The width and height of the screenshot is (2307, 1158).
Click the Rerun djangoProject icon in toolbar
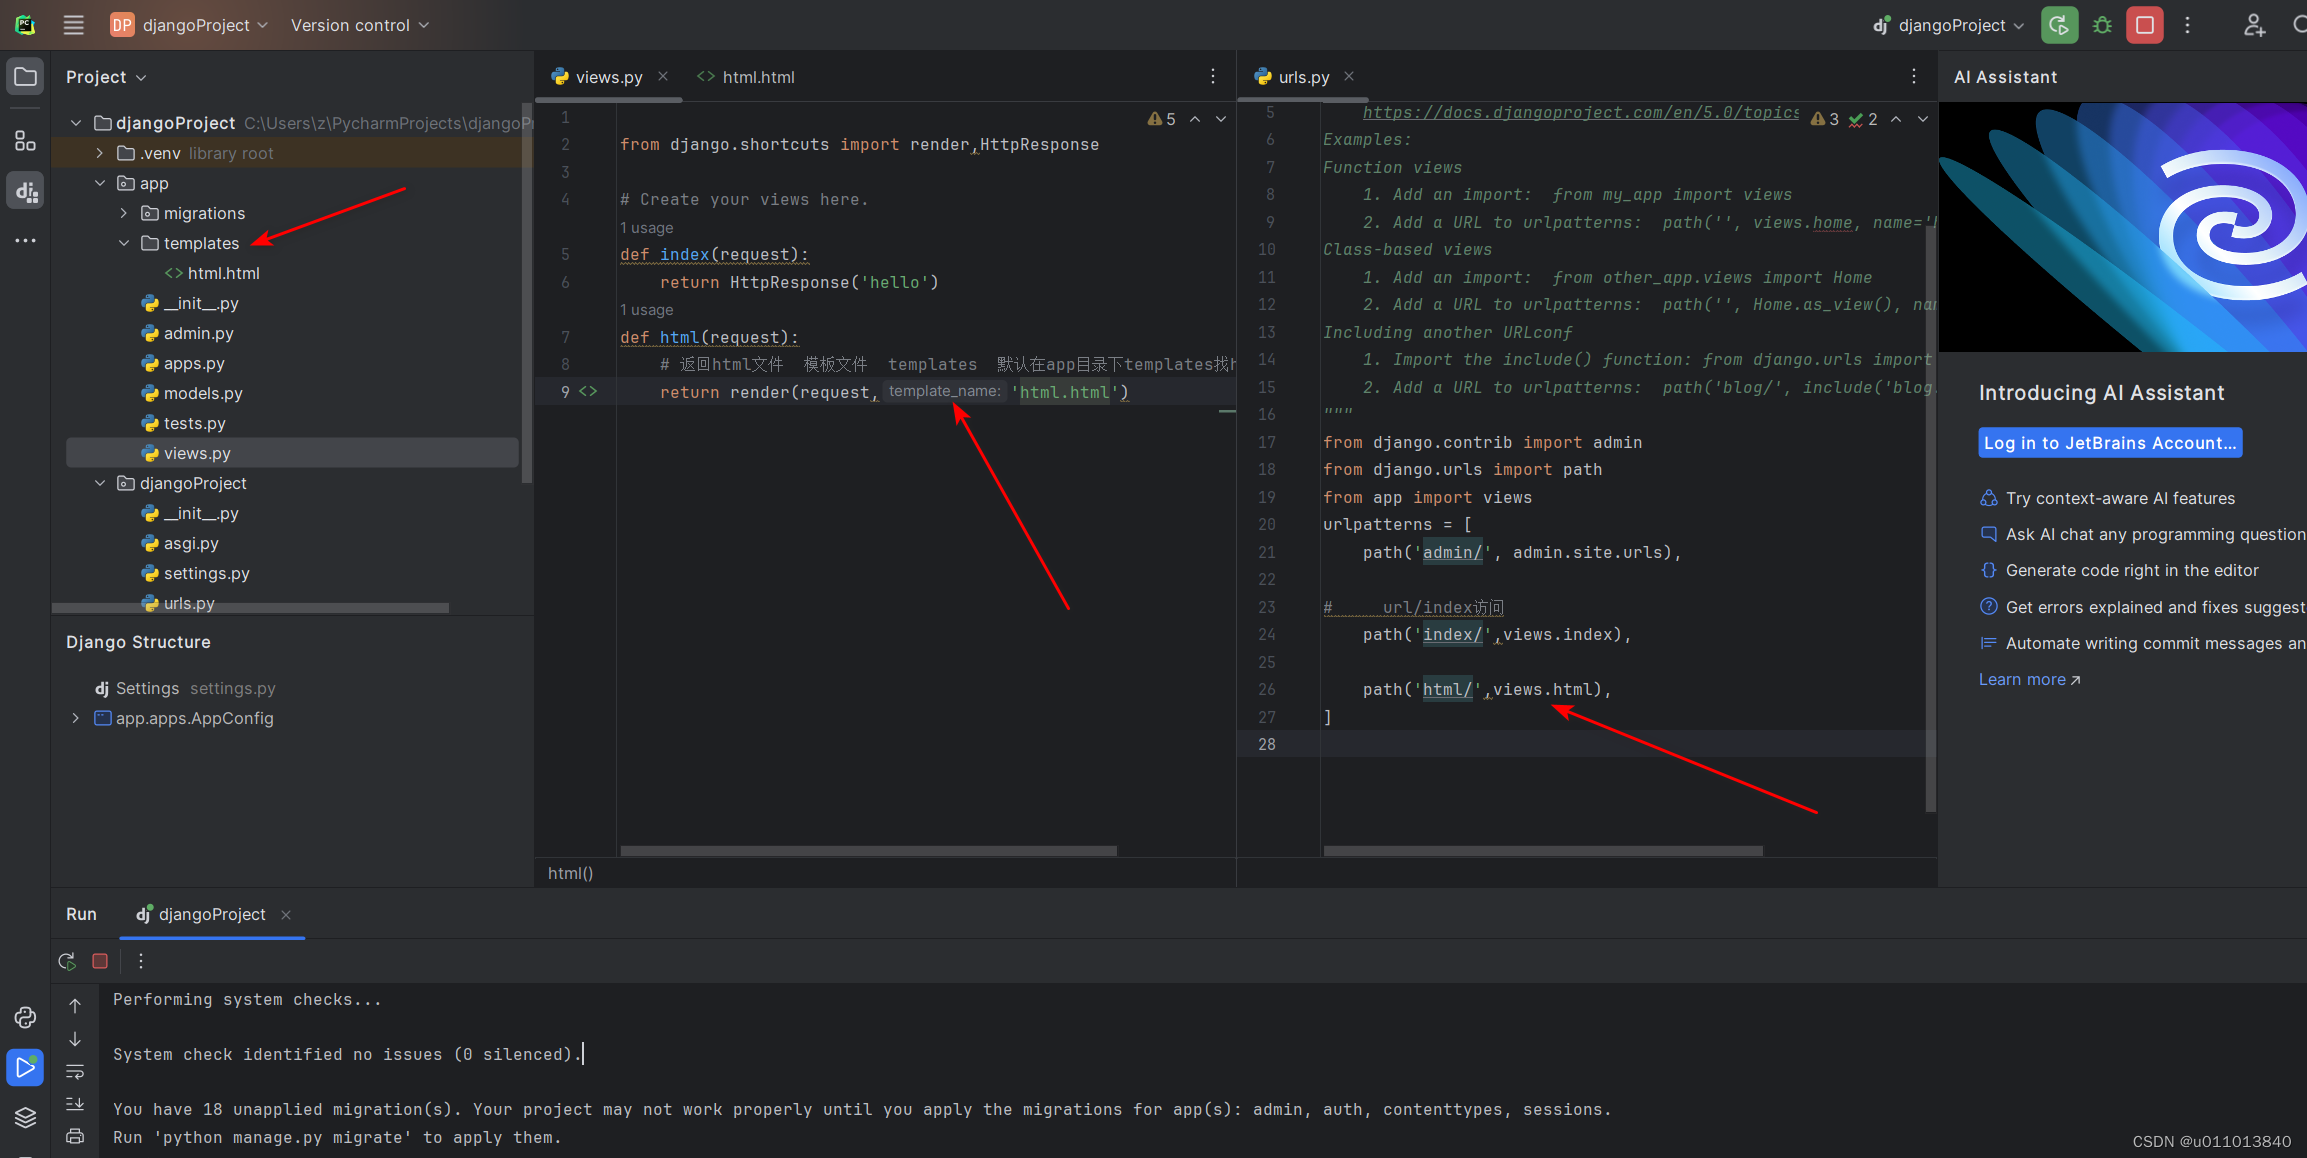click(x=2059, y=25)
